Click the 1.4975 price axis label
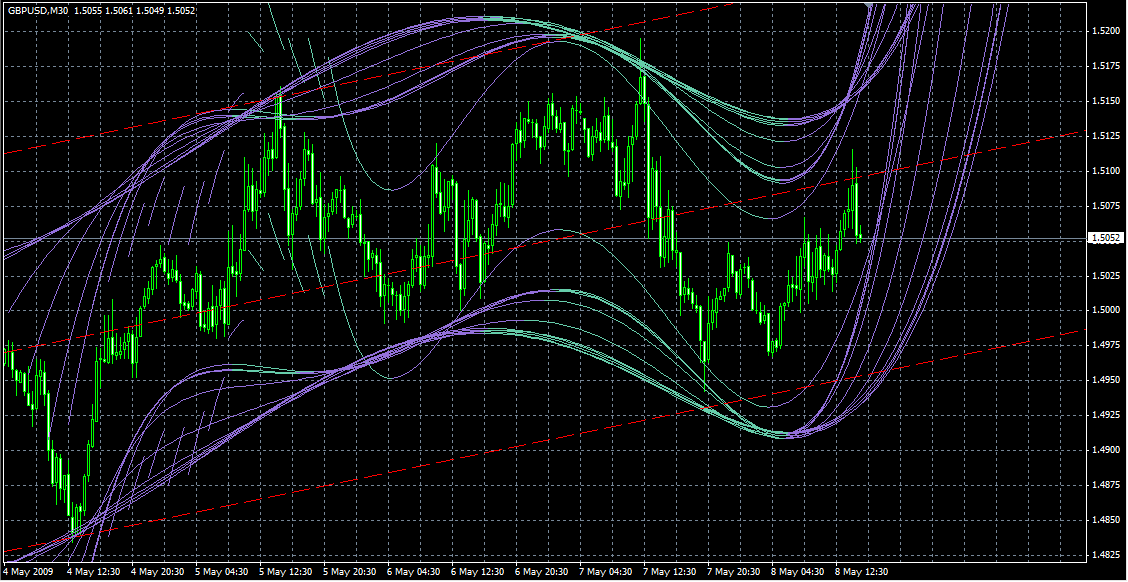The width and height of the screenshot is (1128, 582). pos(1106,345)
